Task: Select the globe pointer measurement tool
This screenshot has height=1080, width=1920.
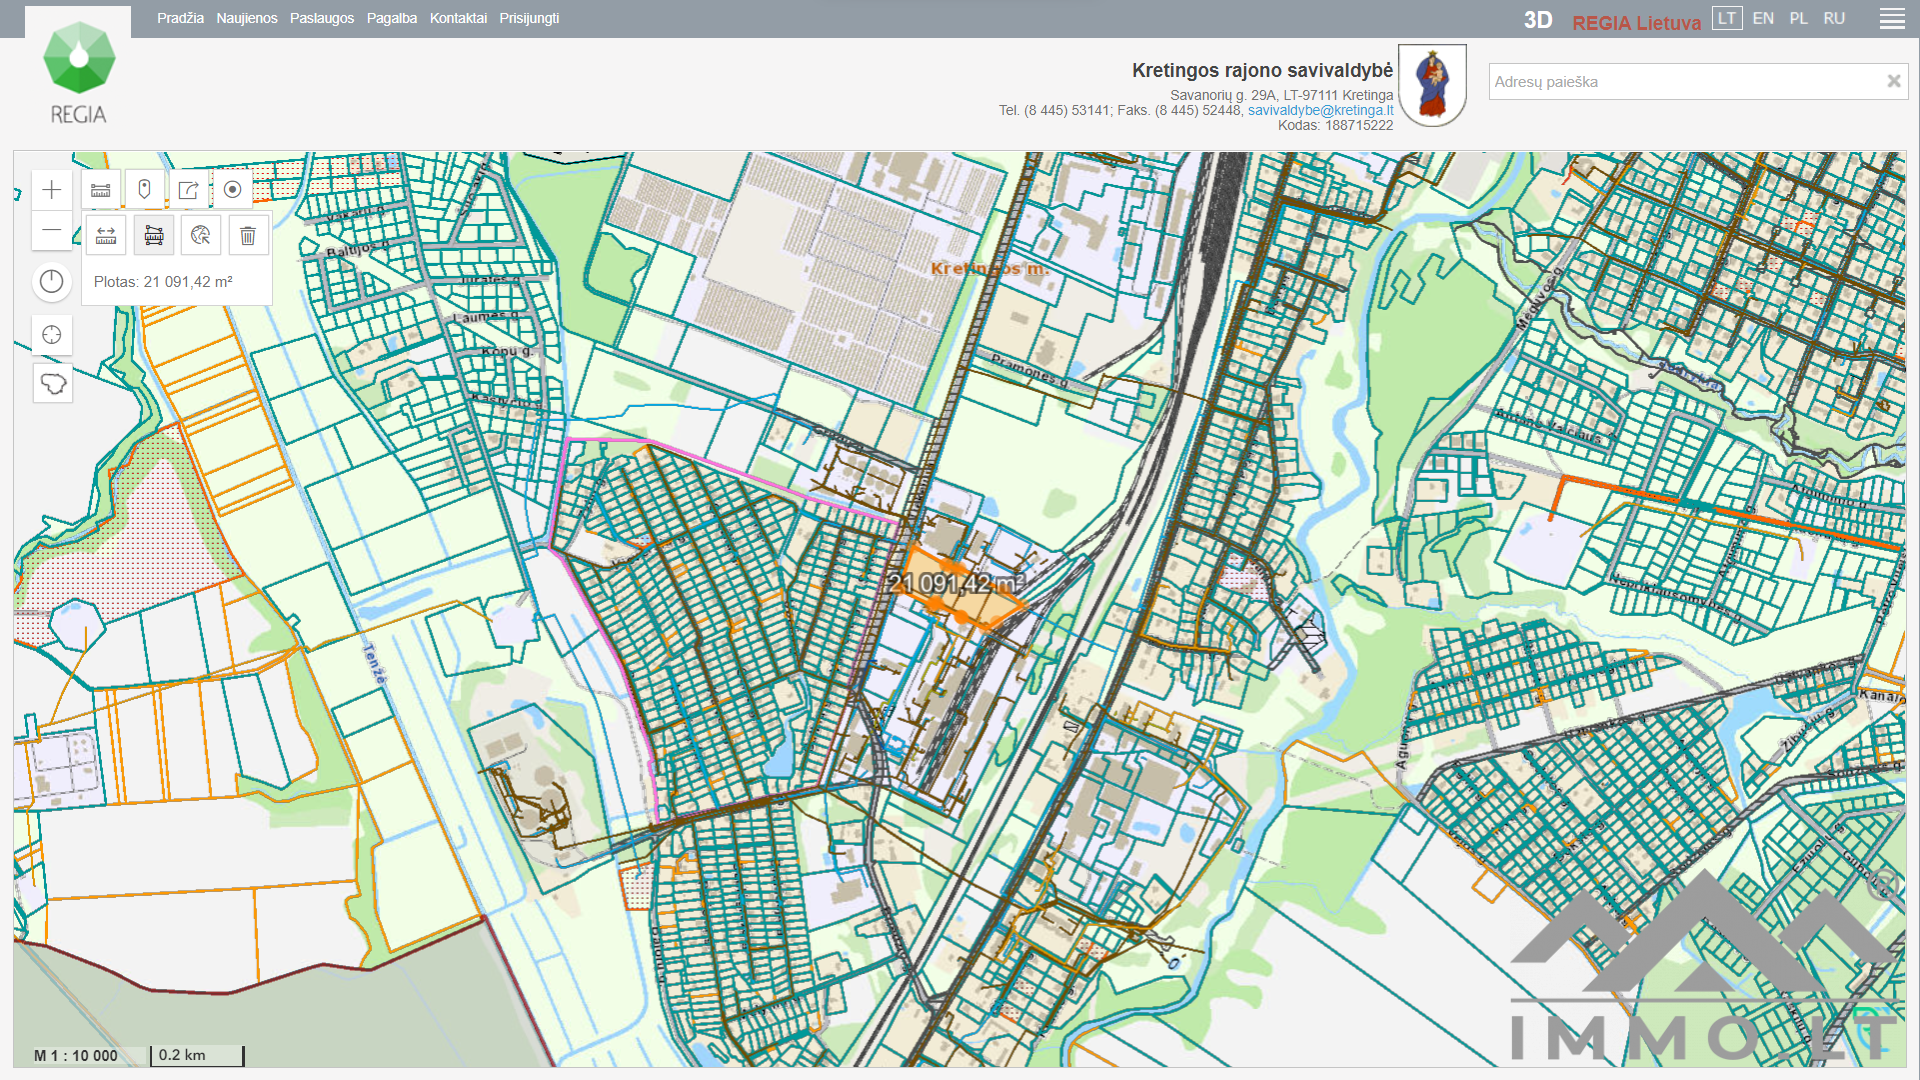Action: click(201, 235)
